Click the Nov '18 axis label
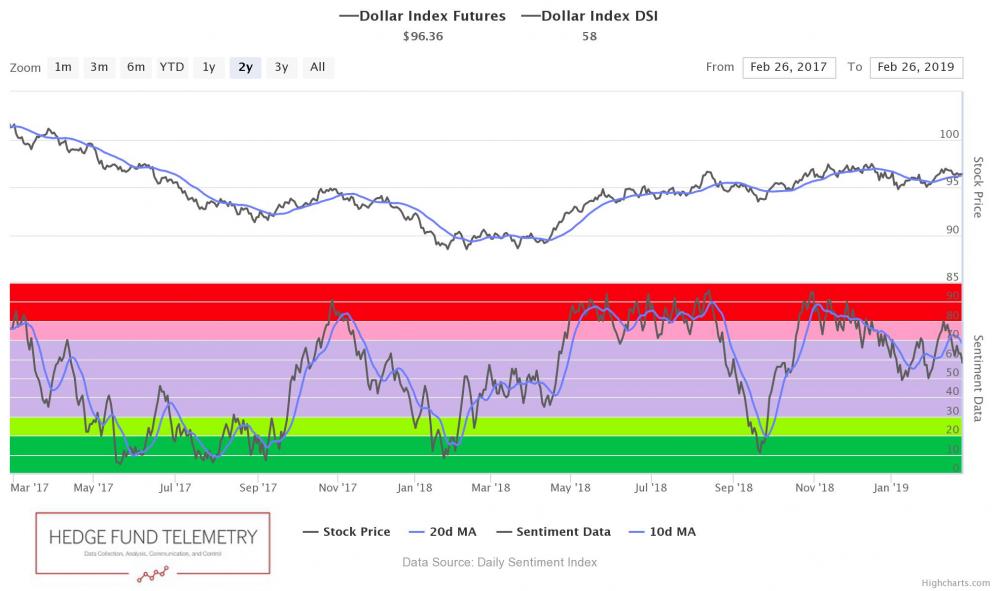 (814, 488)
